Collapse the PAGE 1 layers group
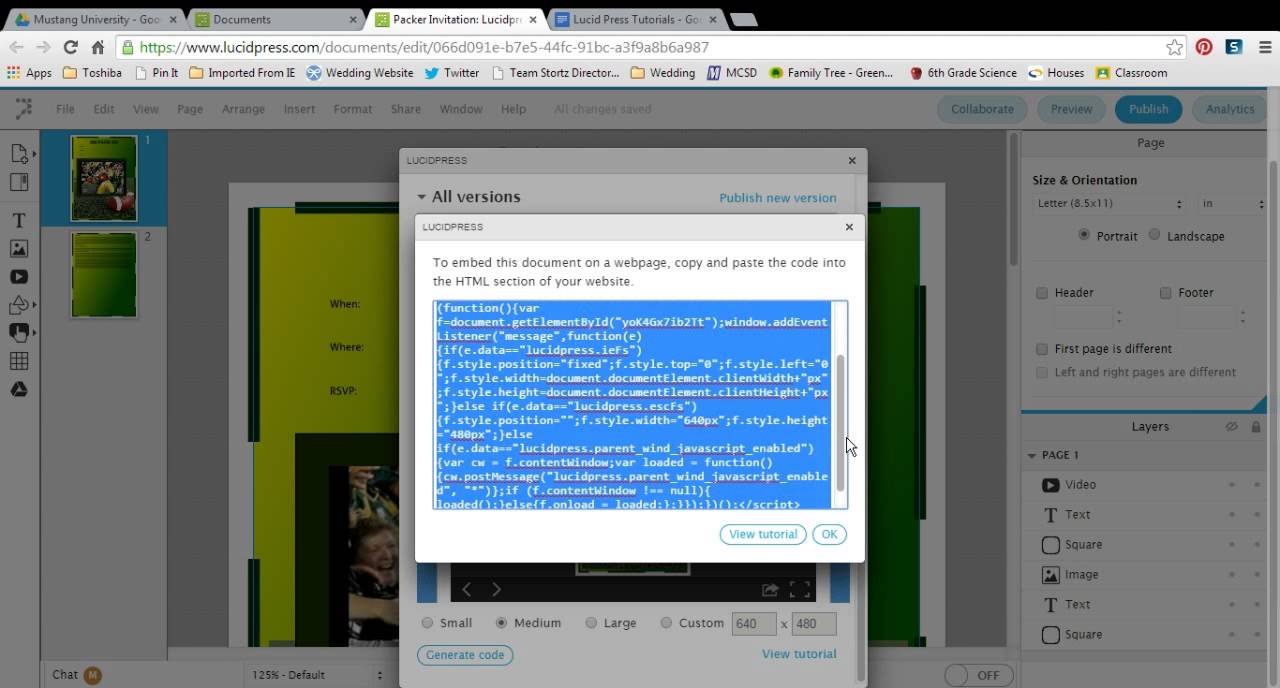This screenshot has height=688, width=1280. pyautogui.click(x=1032, y=455)
